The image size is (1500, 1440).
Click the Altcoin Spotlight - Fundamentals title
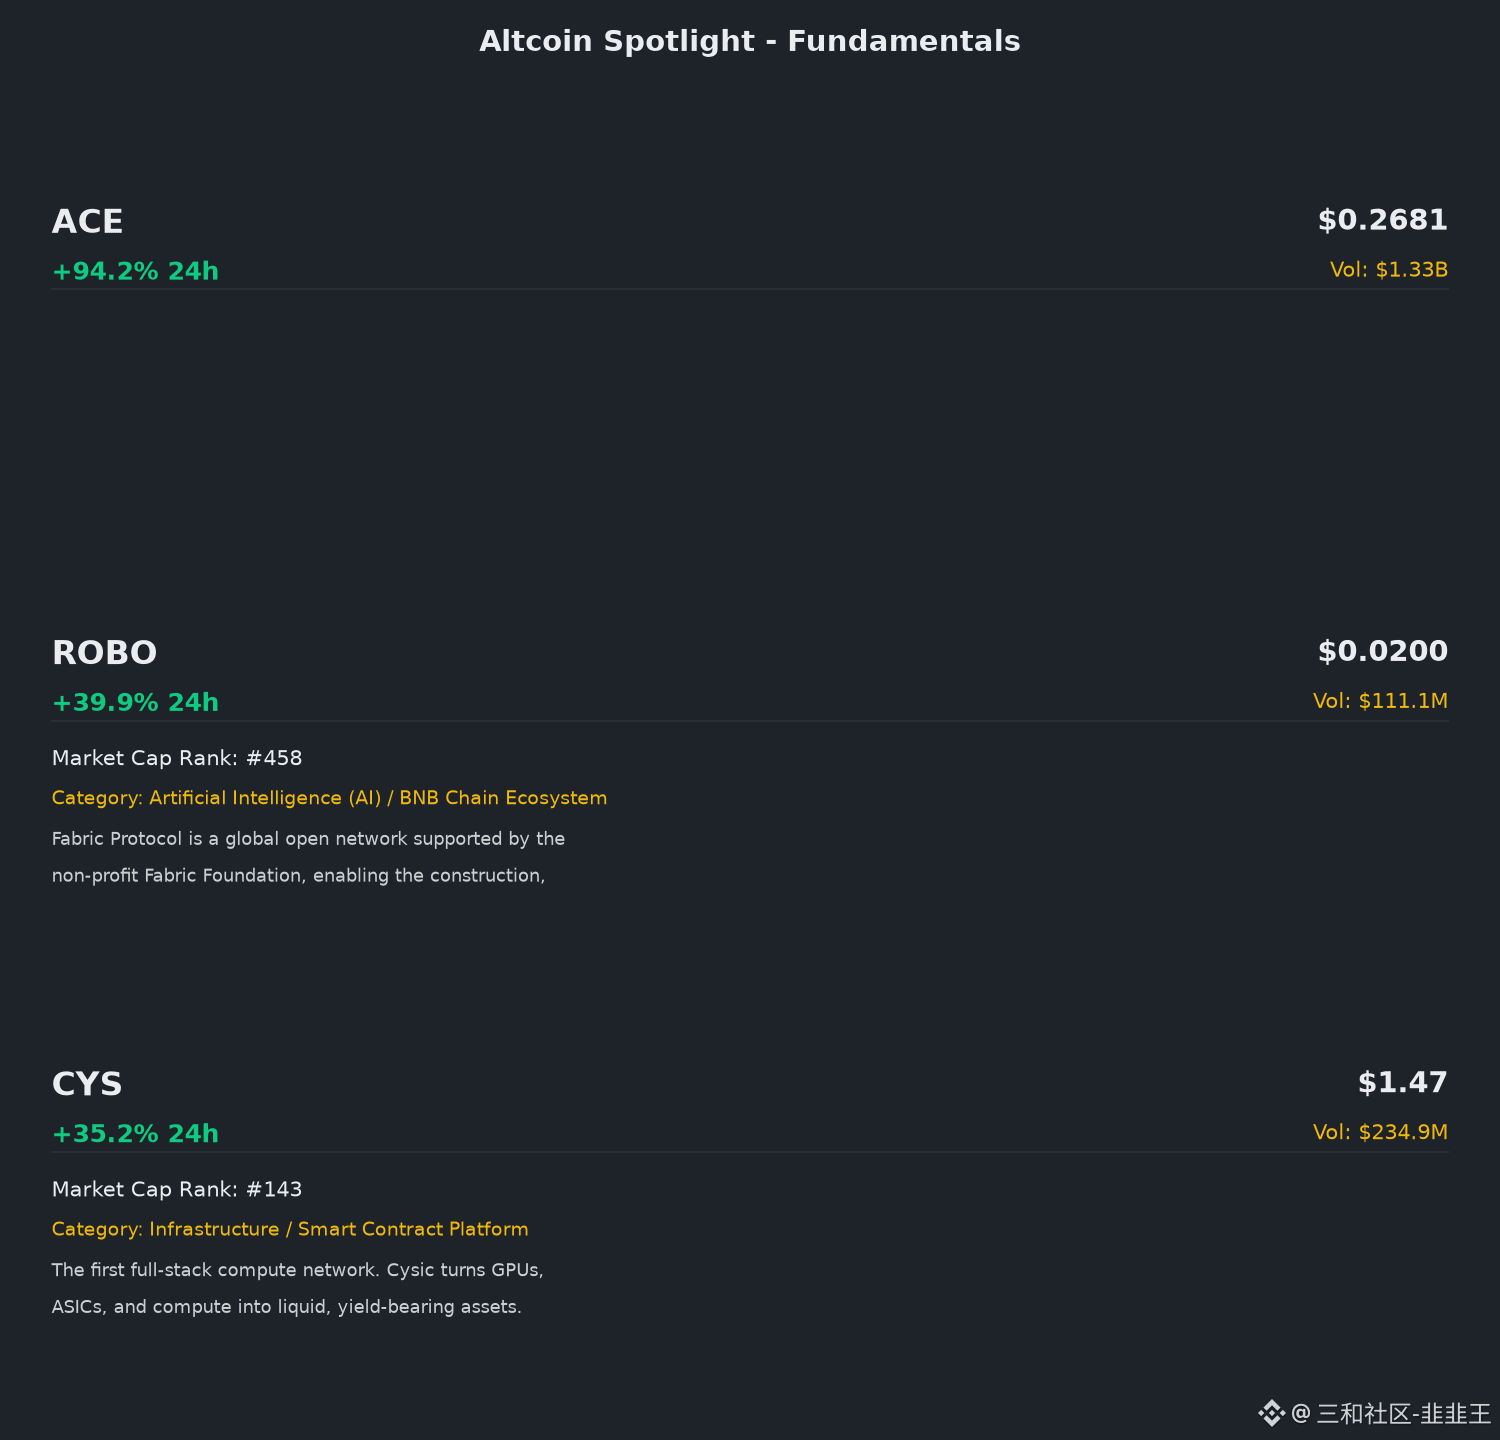point(750,41)
